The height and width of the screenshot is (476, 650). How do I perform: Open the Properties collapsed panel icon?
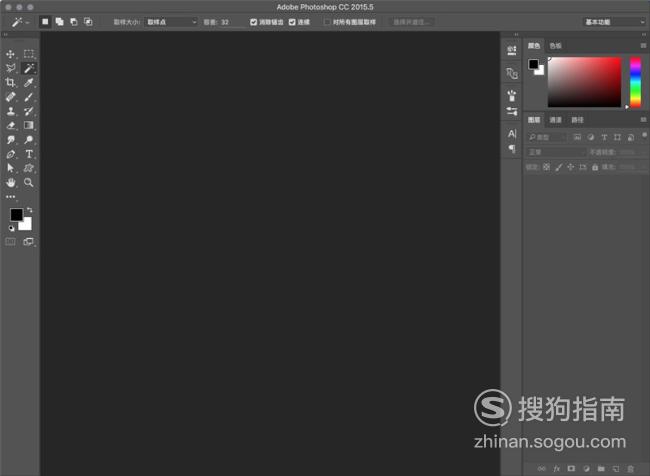[x=512, y=51]
